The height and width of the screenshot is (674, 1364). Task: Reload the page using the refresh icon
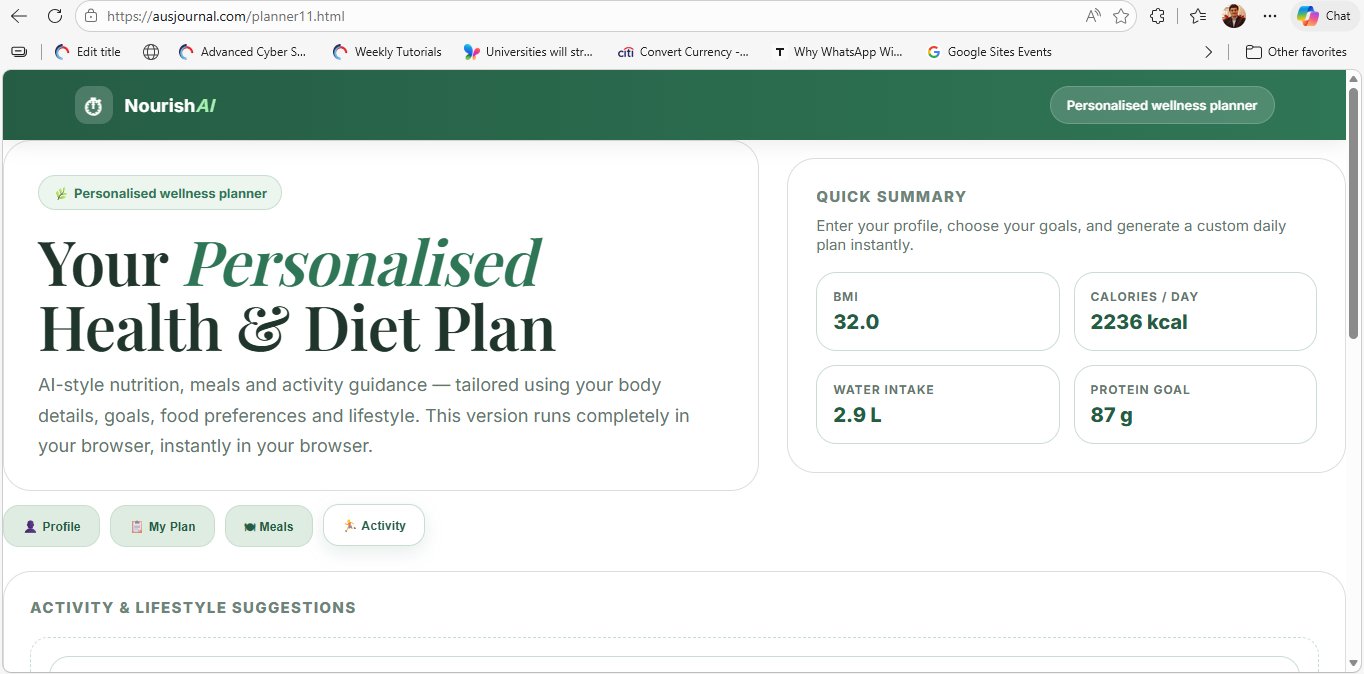pos(55,16)
